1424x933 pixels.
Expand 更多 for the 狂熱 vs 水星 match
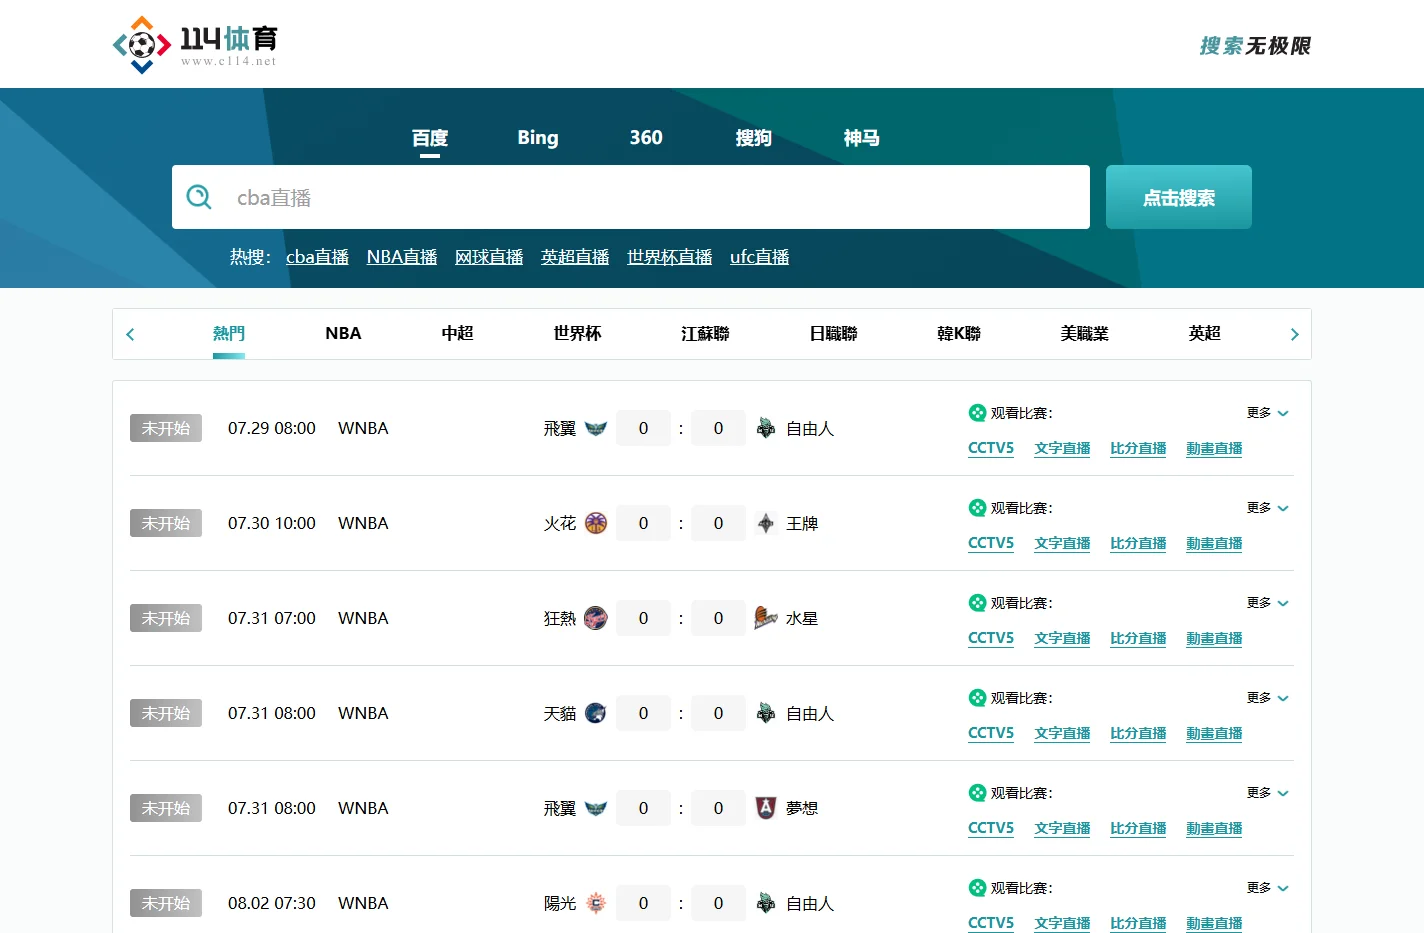point(1268,603)
